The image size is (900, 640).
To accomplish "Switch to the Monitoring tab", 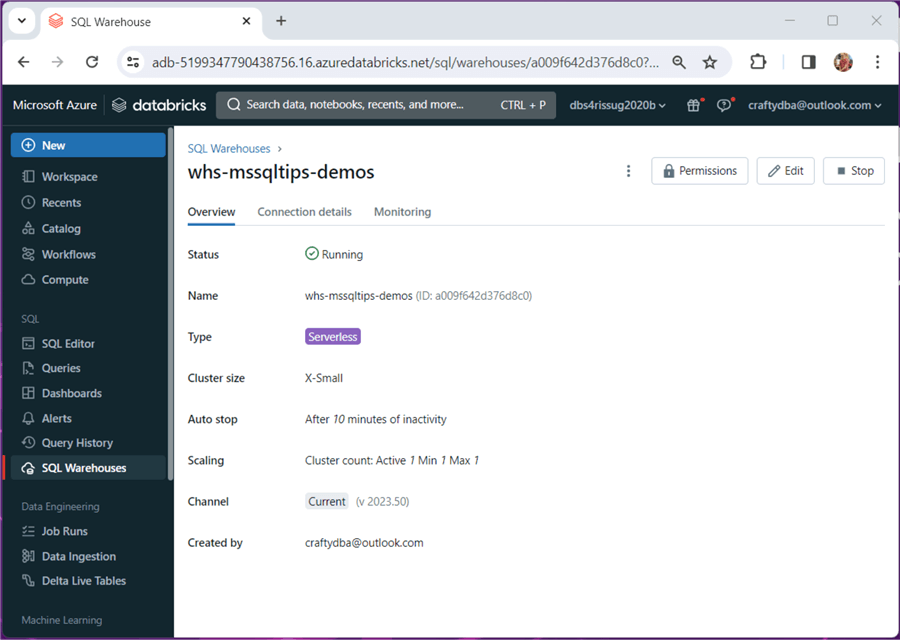I will coord(402,212).
